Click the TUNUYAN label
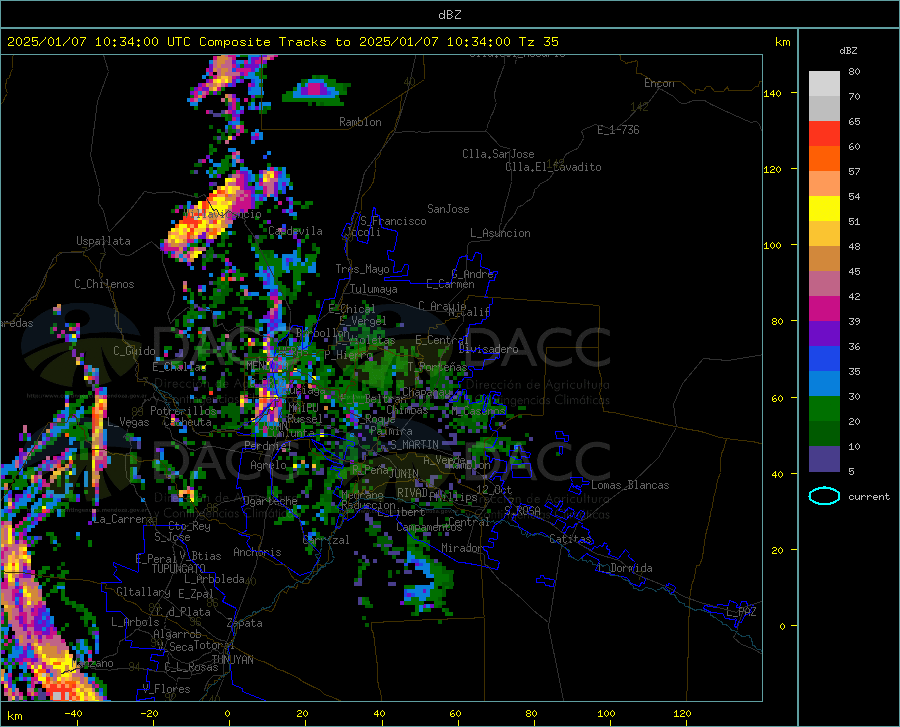The height and width of the screenshot is (727, 900). coord(232,660)
